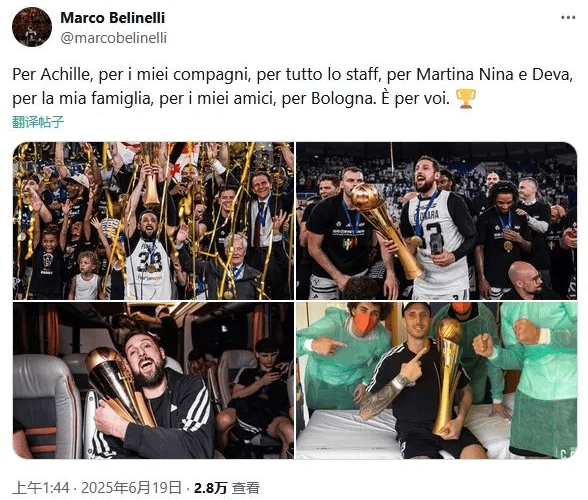Viewport: 588px width, 500px height.
Task: Click the trophy emoji in the post text
Action: 466,99
